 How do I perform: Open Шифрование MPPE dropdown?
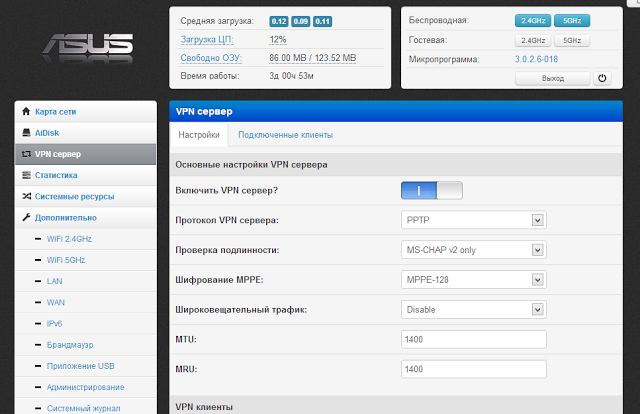point(473,280)
